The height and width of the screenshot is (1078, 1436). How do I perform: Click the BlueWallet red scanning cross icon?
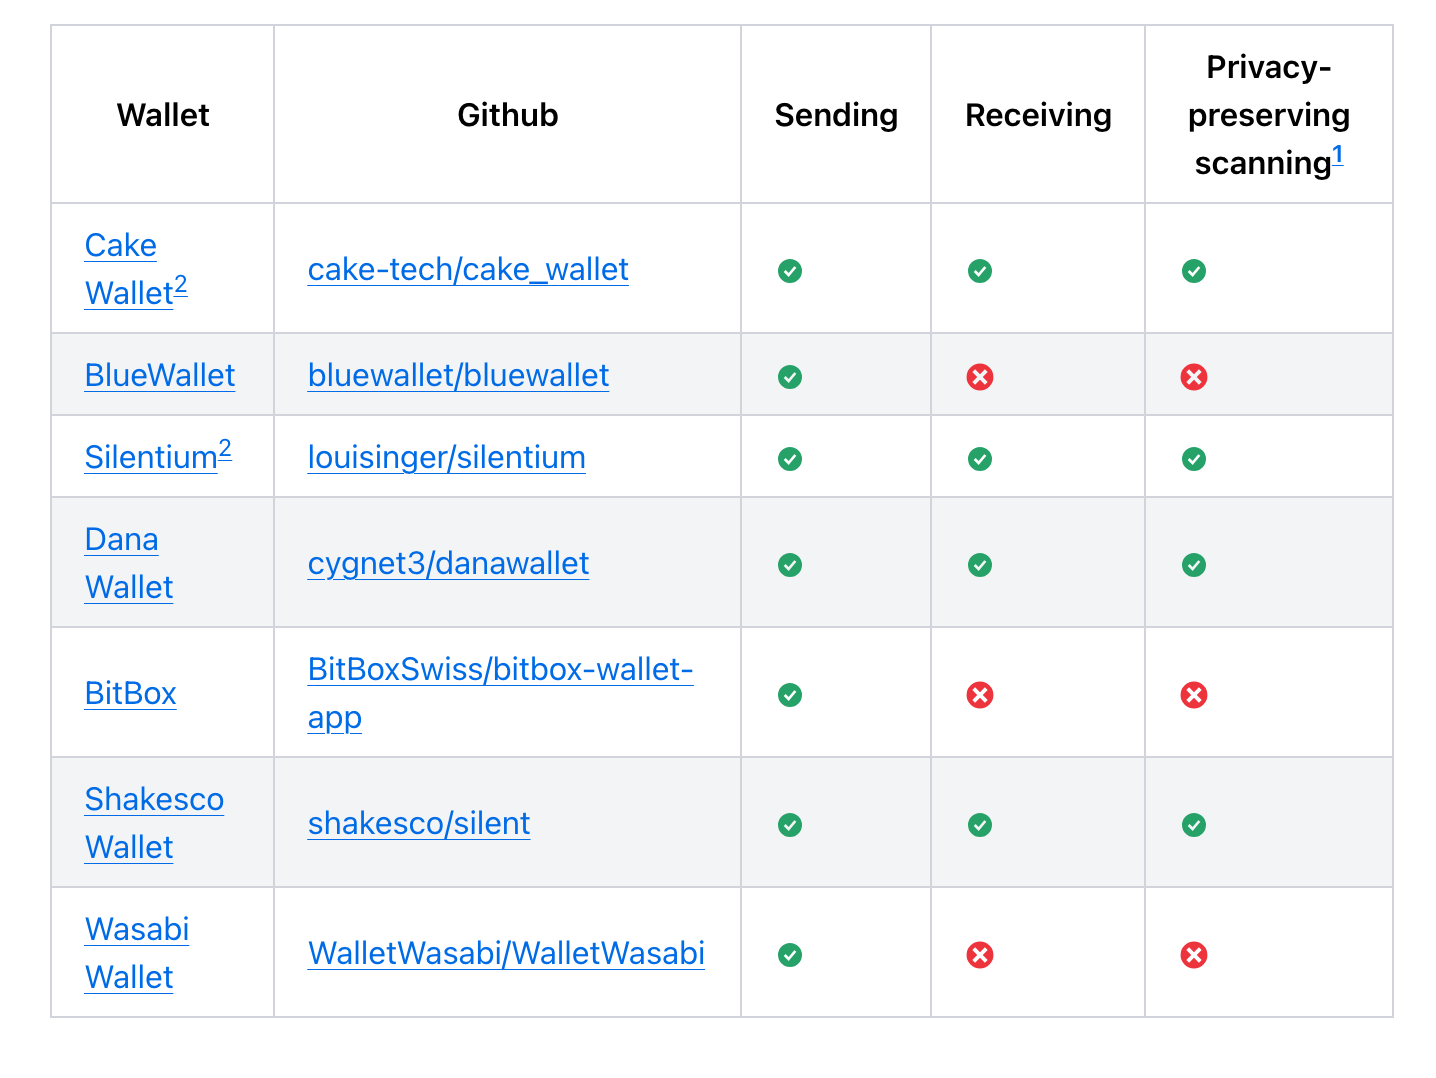click(1194, 377)
